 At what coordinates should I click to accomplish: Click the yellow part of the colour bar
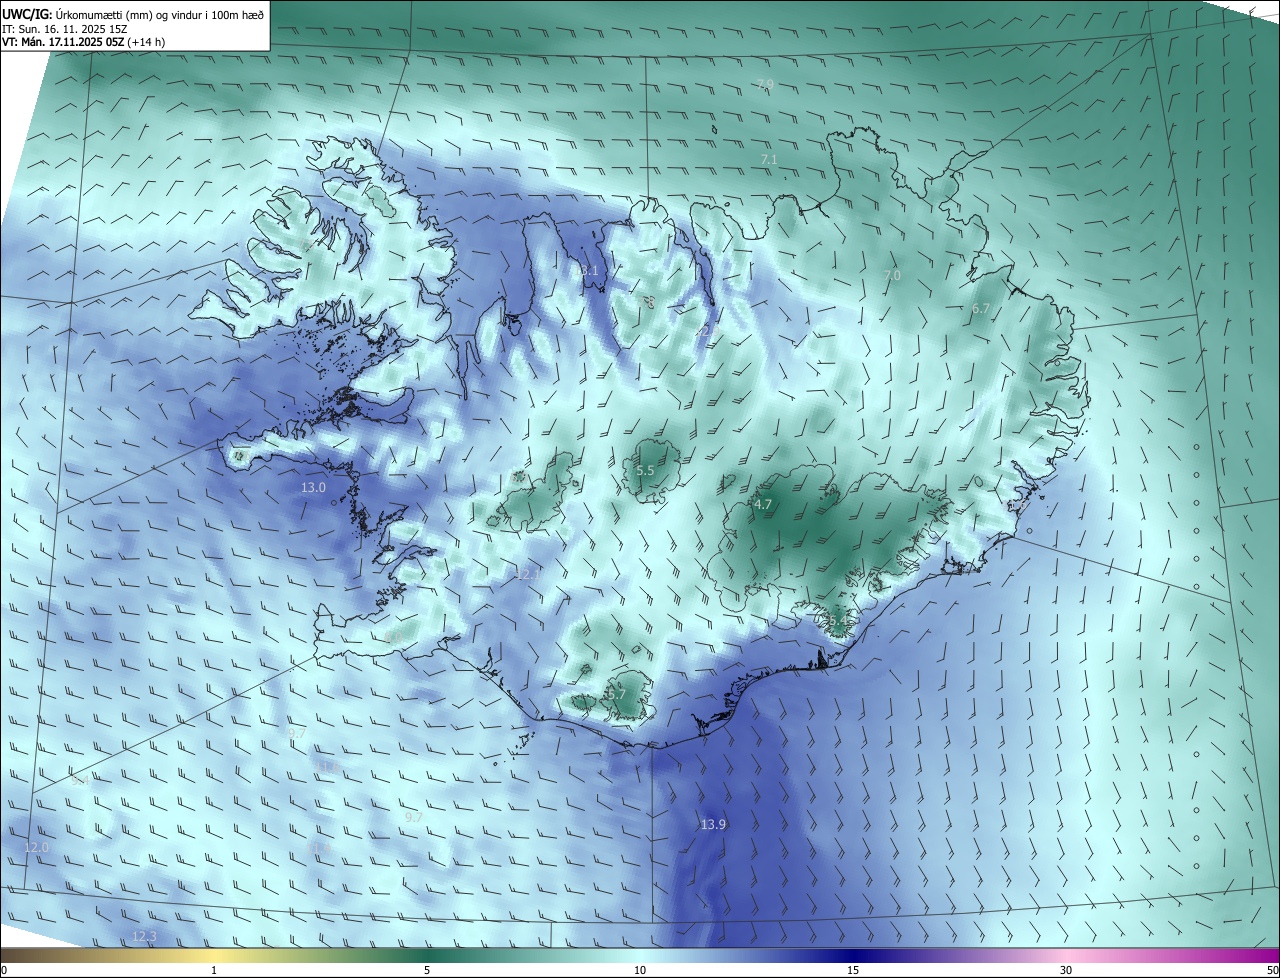point(214,955)
